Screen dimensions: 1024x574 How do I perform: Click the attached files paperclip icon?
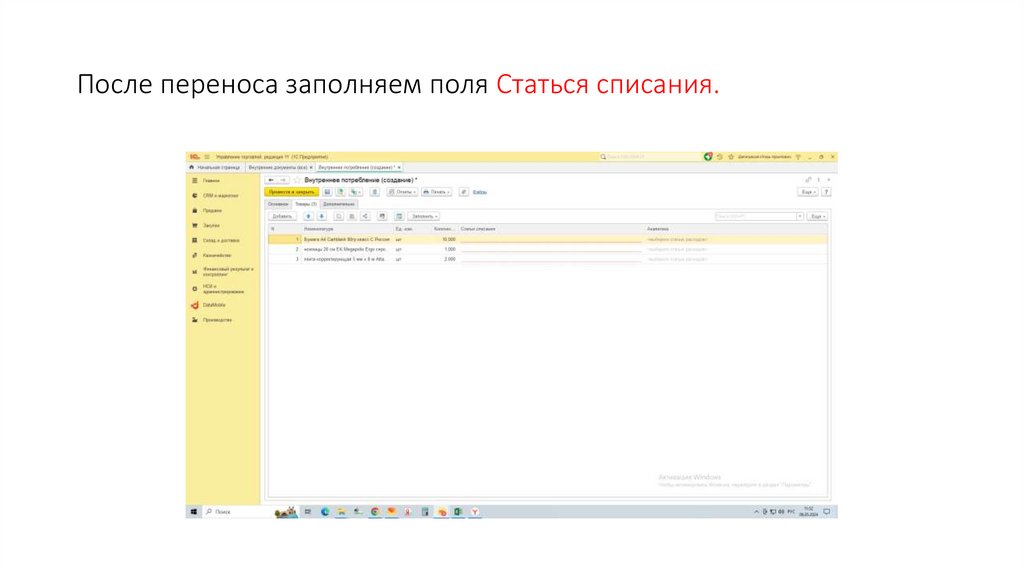pos(463,192)
